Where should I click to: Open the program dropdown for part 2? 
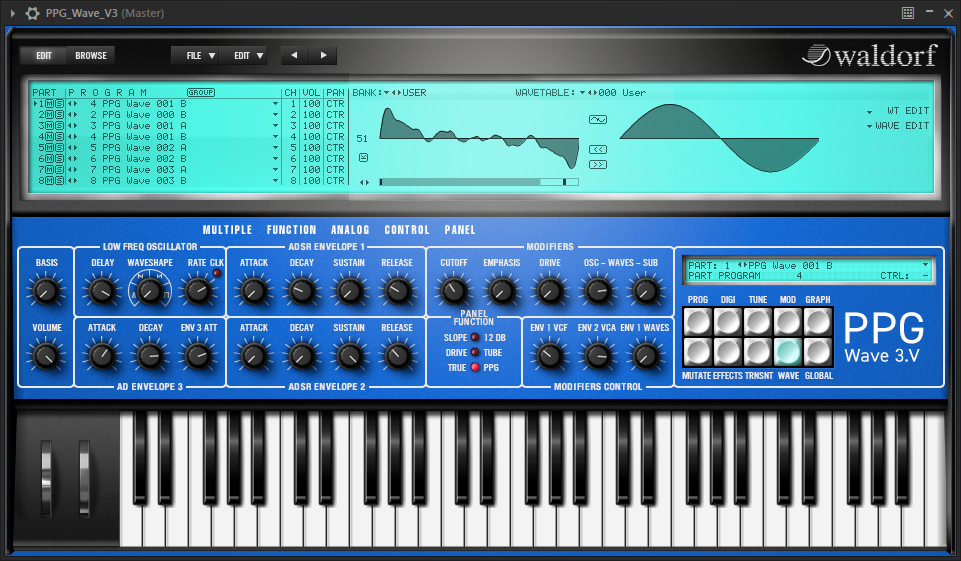tap(275, 115)
